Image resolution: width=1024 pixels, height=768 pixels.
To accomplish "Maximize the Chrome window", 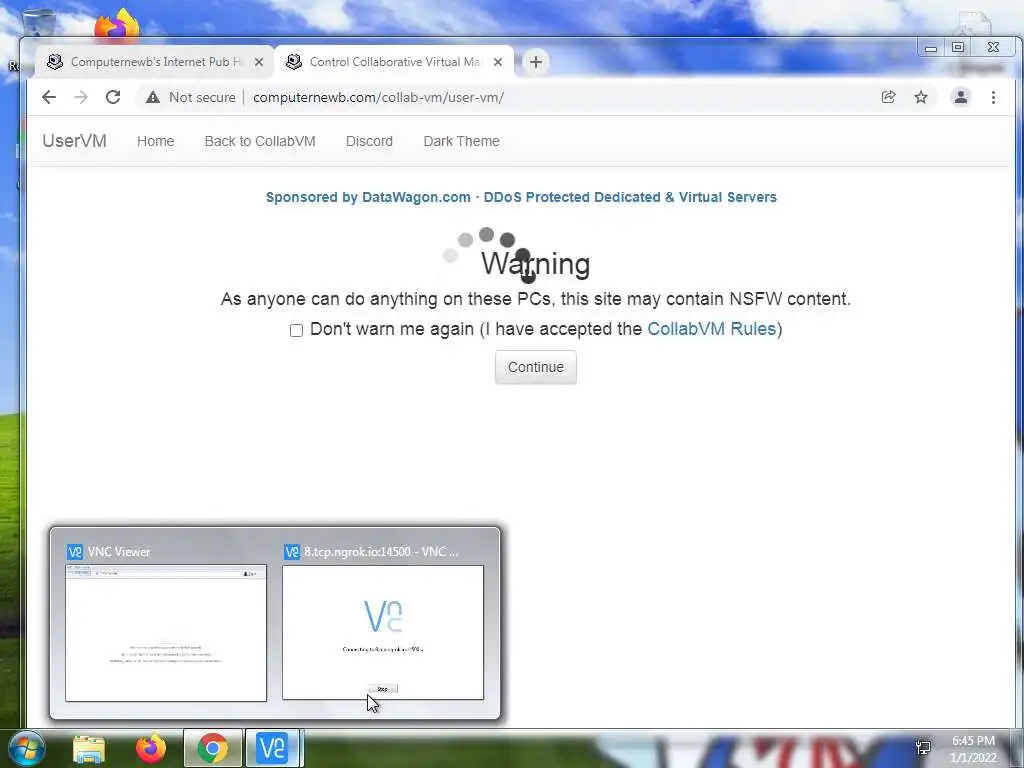I will [958, 48].
